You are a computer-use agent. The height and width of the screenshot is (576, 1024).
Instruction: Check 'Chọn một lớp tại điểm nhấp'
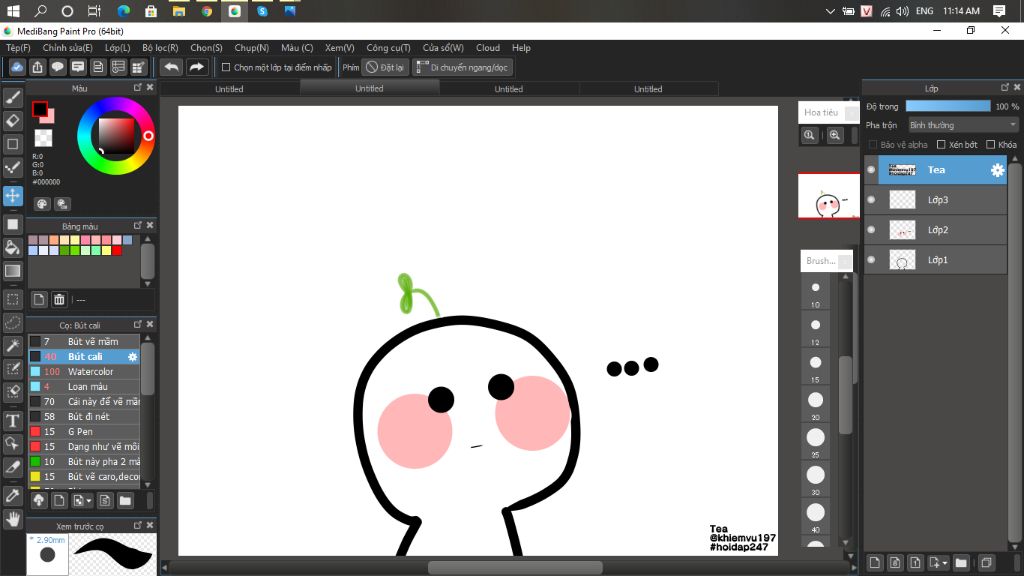[x=226, y=67]
